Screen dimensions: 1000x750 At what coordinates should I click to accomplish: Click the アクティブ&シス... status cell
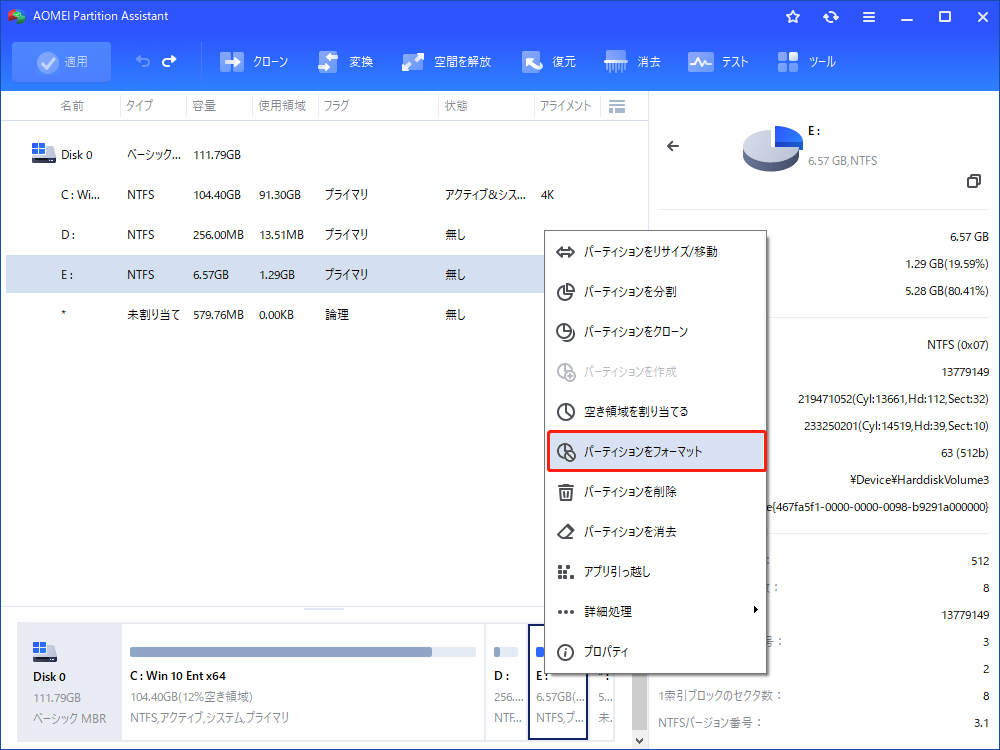pos(485,195)
